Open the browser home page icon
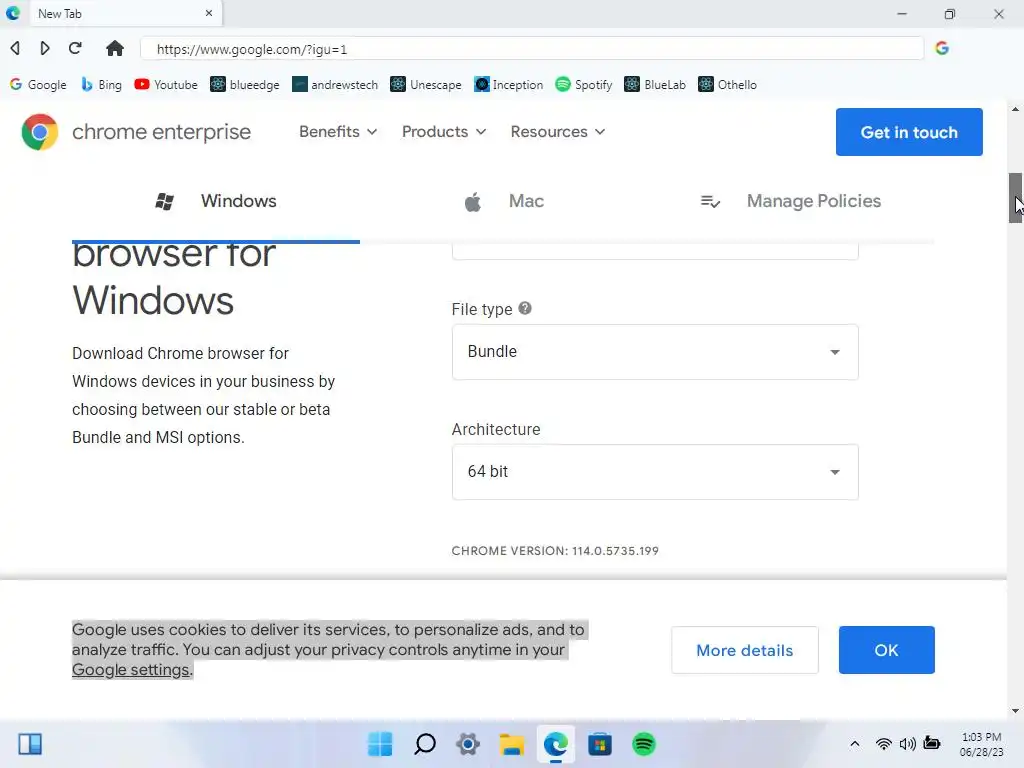The height and width of the screenshot is (768, 1024). 115,48
